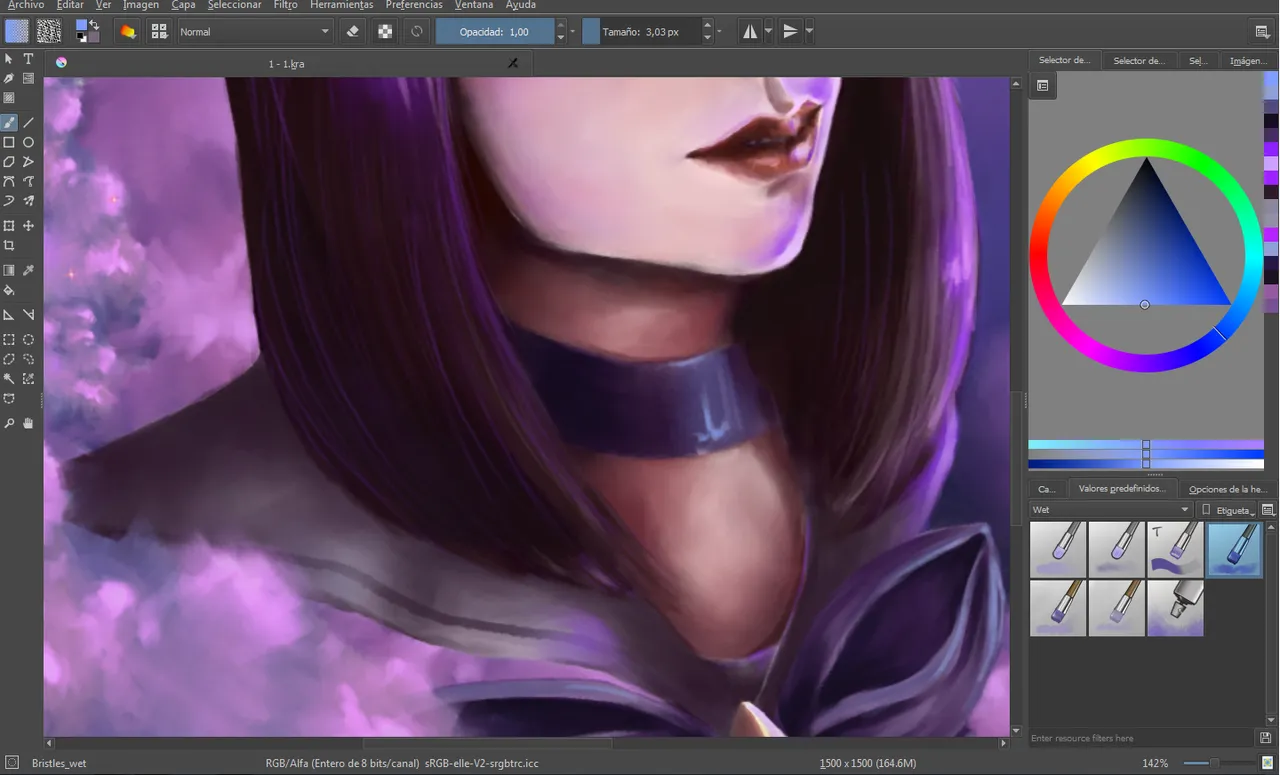The image size is (1280, 775).
Task: Open color selector settings menu icon
Action: point(1042,86)
